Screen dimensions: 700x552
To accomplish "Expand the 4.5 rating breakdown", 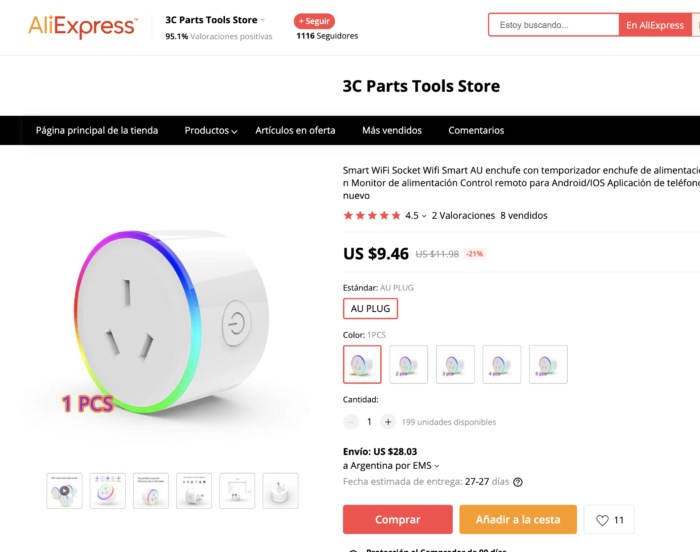I will [416, 216].
